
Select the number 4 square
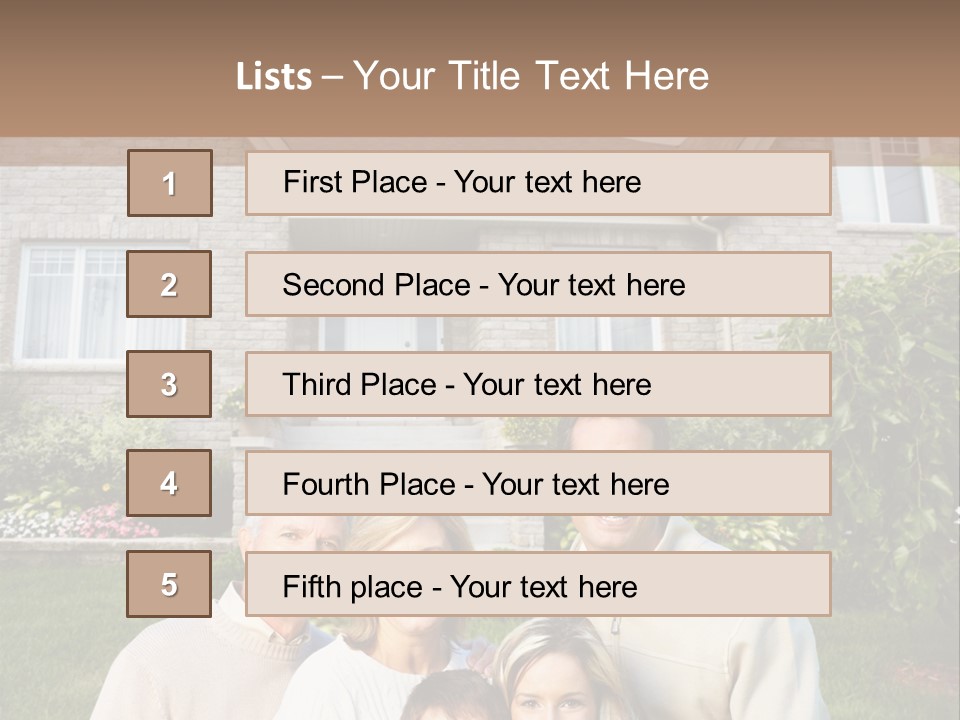[169, 483]
